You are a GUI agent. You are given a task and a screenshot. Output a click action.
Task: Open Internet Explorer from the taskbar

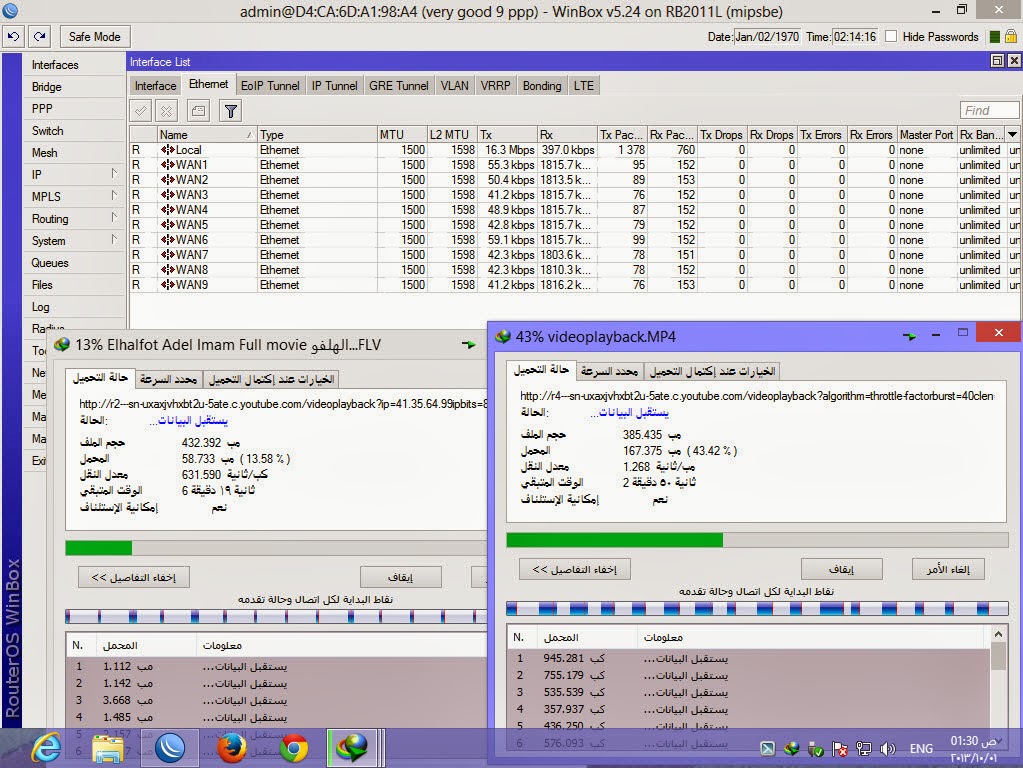click(x=47, y=748)
